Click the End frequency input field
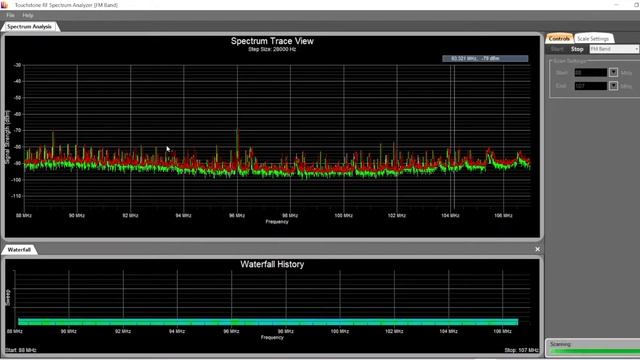 (x=591, y=86)
